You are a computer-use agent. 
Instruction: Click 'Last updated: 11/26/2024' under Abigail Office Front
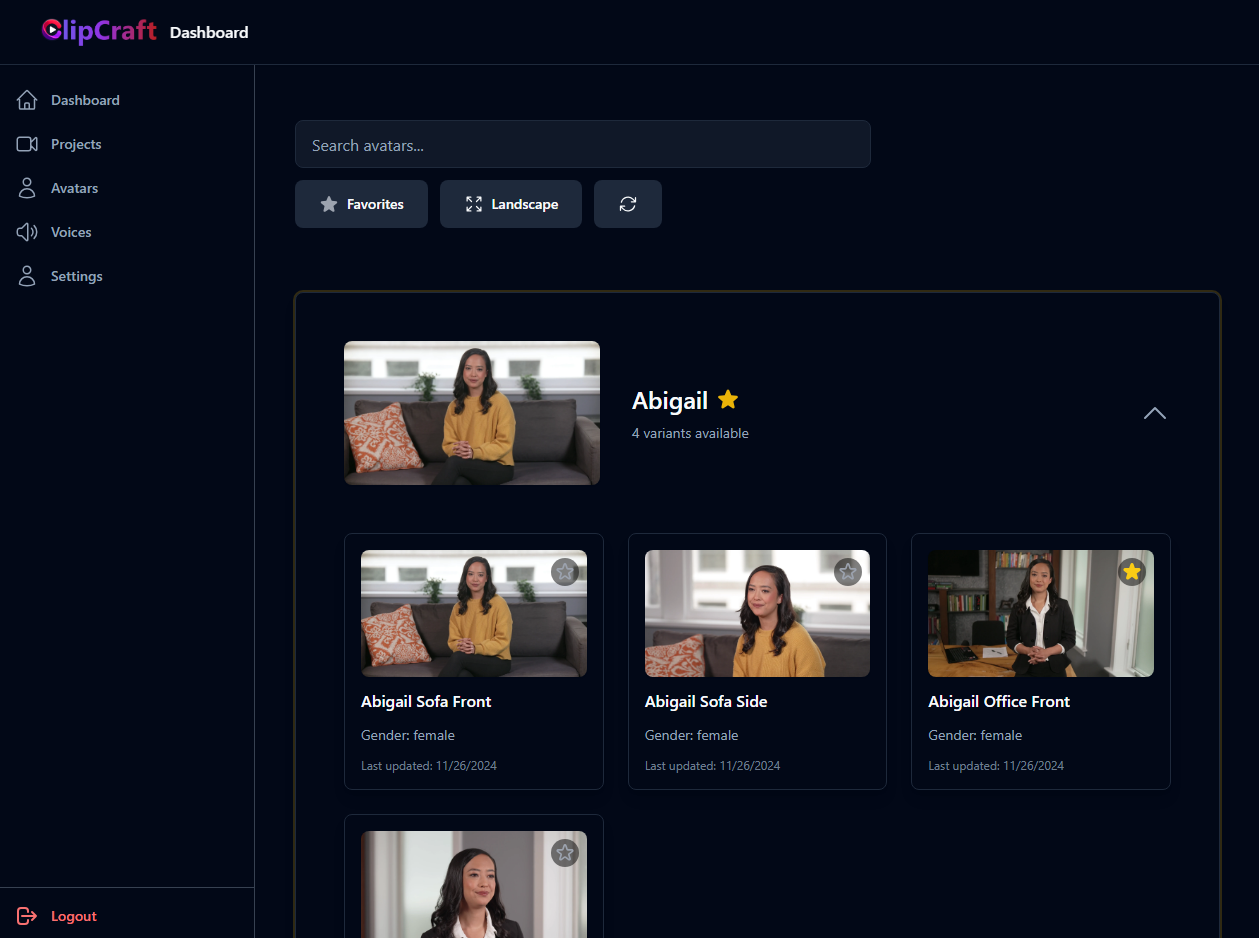click(x=996, y=766)
